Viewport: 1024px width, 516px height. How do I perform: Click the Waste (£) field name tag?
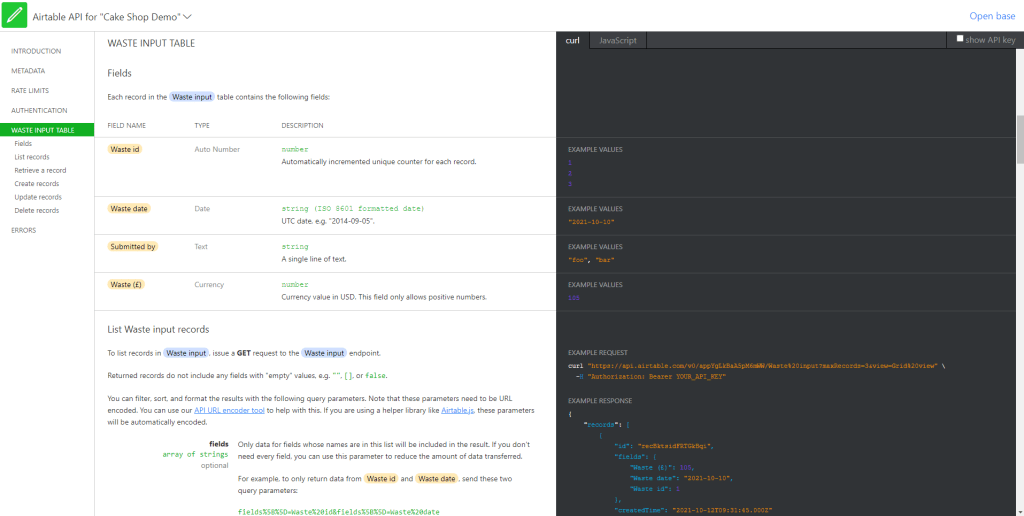127,284
